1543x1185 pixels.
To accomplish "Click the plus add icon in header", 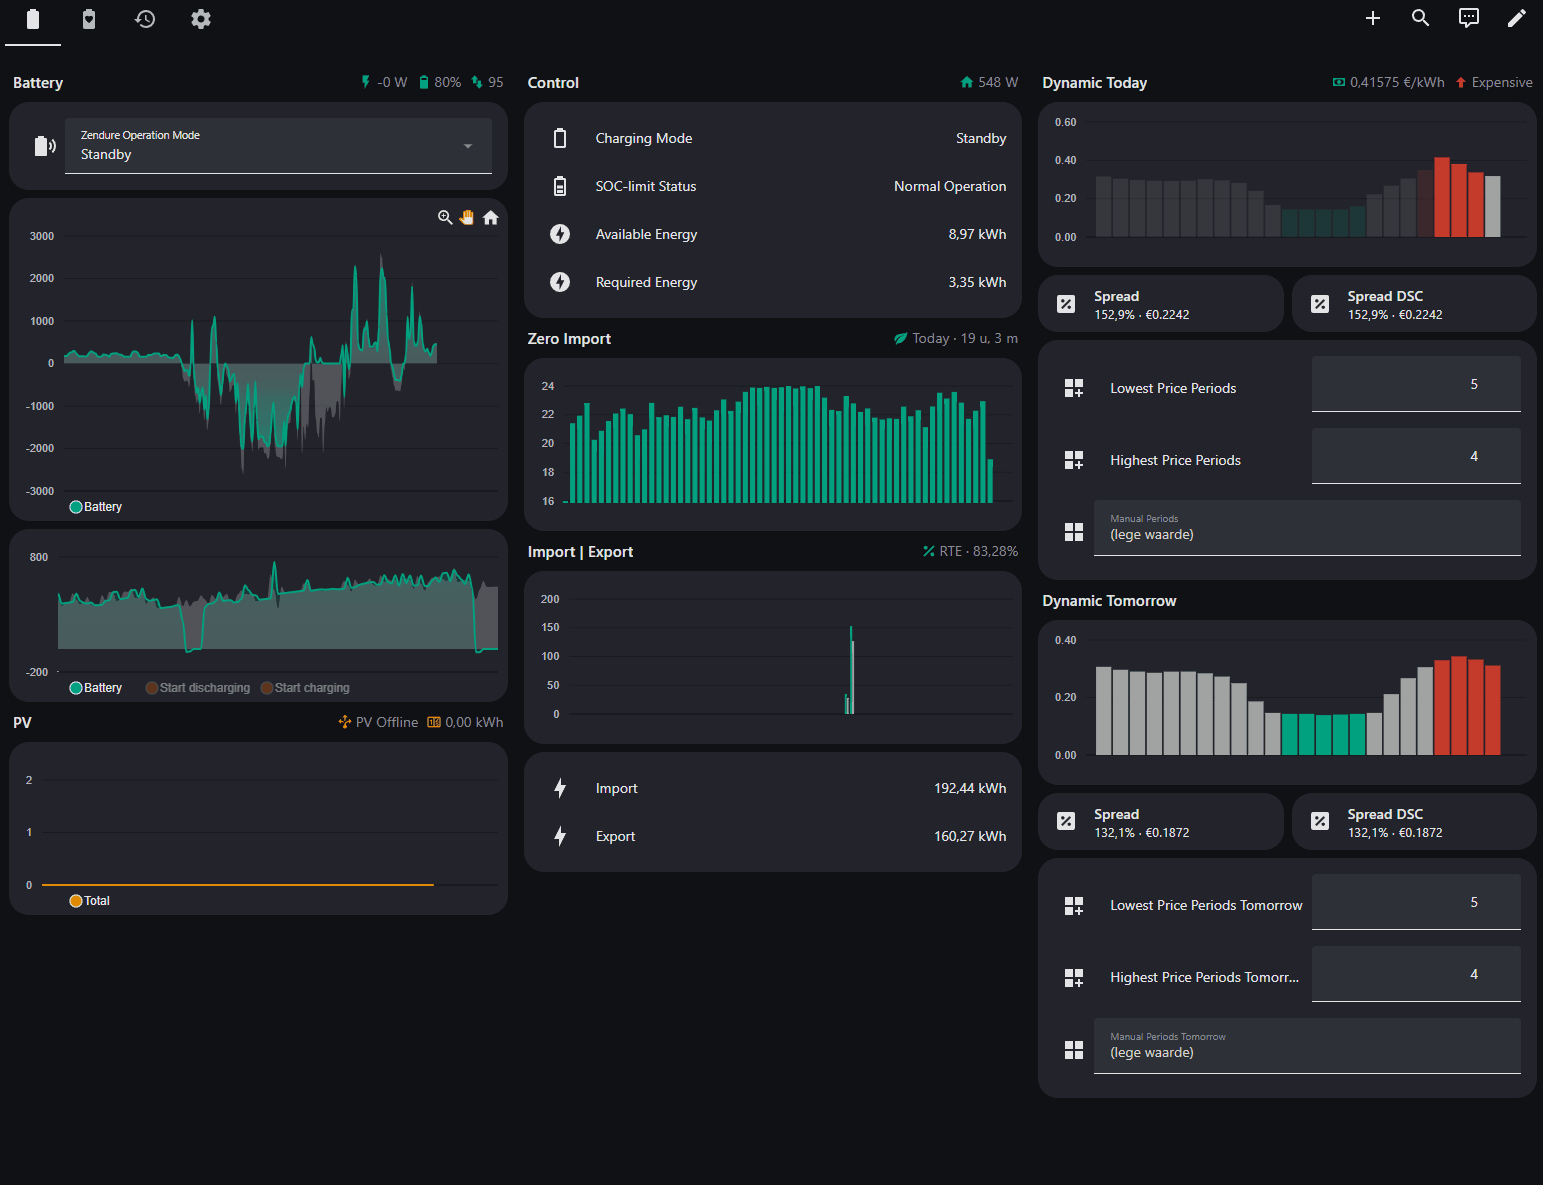I will tap(1373, 18).
